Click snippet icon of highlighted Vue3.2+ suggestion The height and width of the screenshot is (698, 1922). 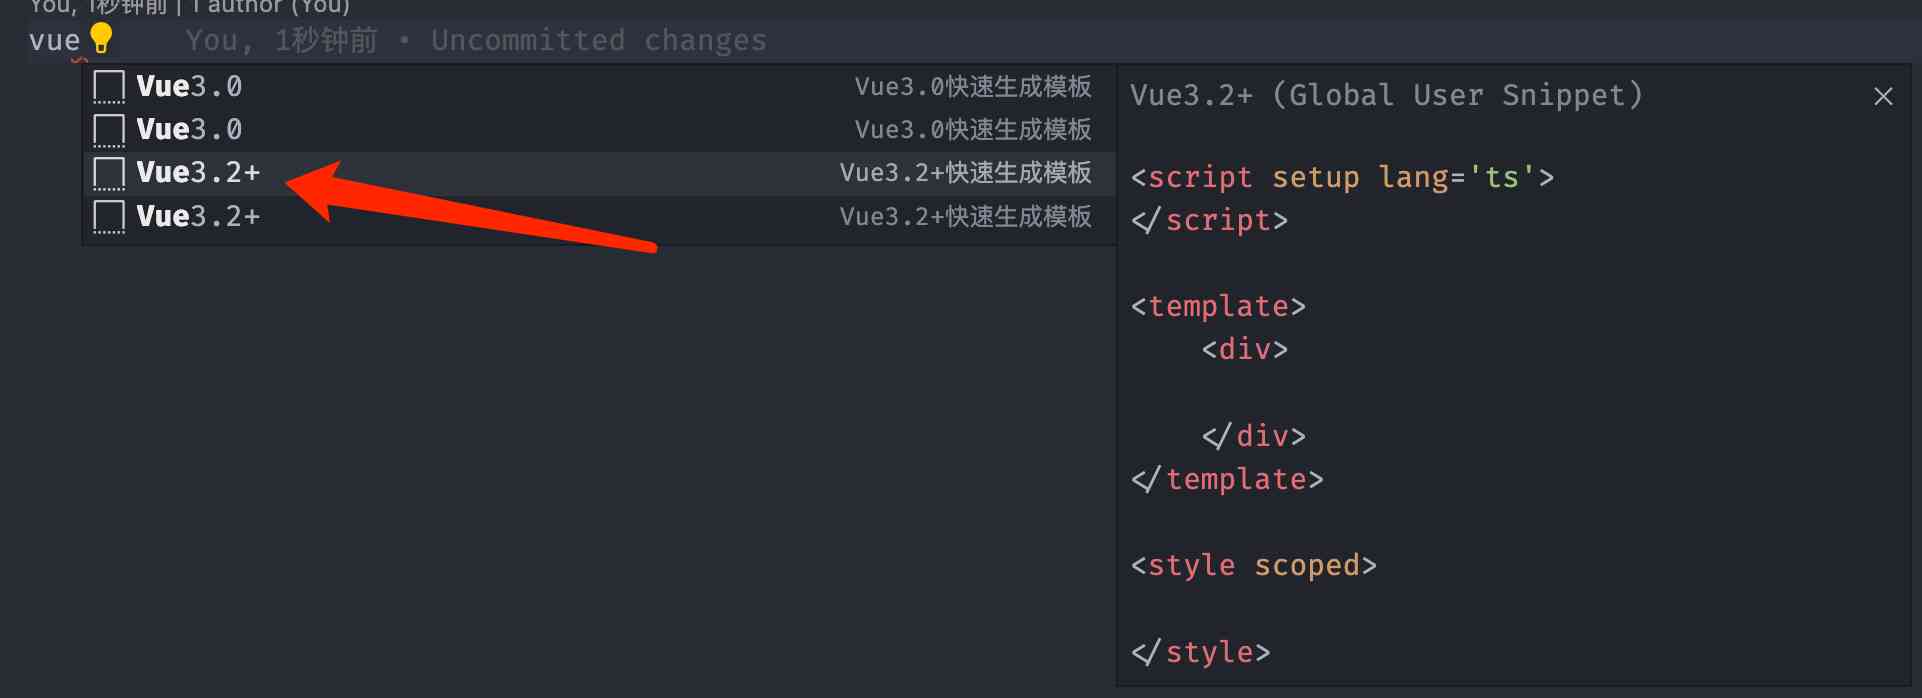point(109,173)
